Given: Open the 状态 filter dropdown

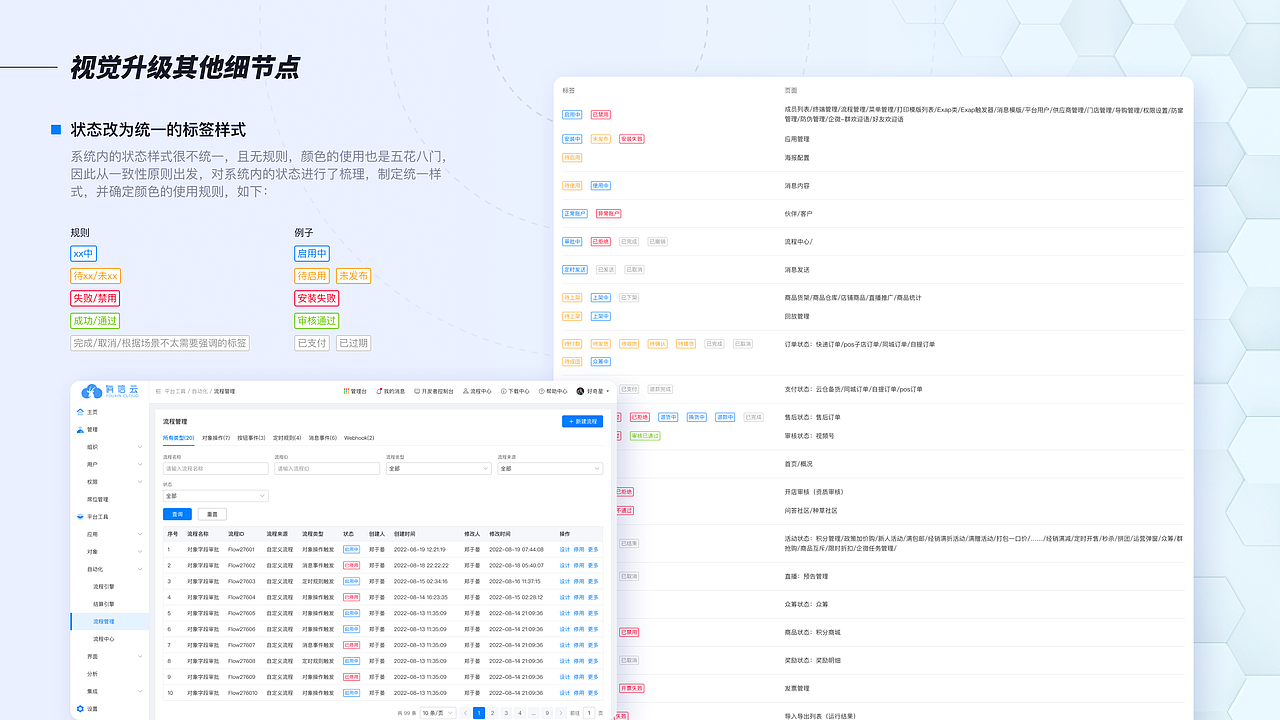Looking at the screenshot, I should (216, 495).
